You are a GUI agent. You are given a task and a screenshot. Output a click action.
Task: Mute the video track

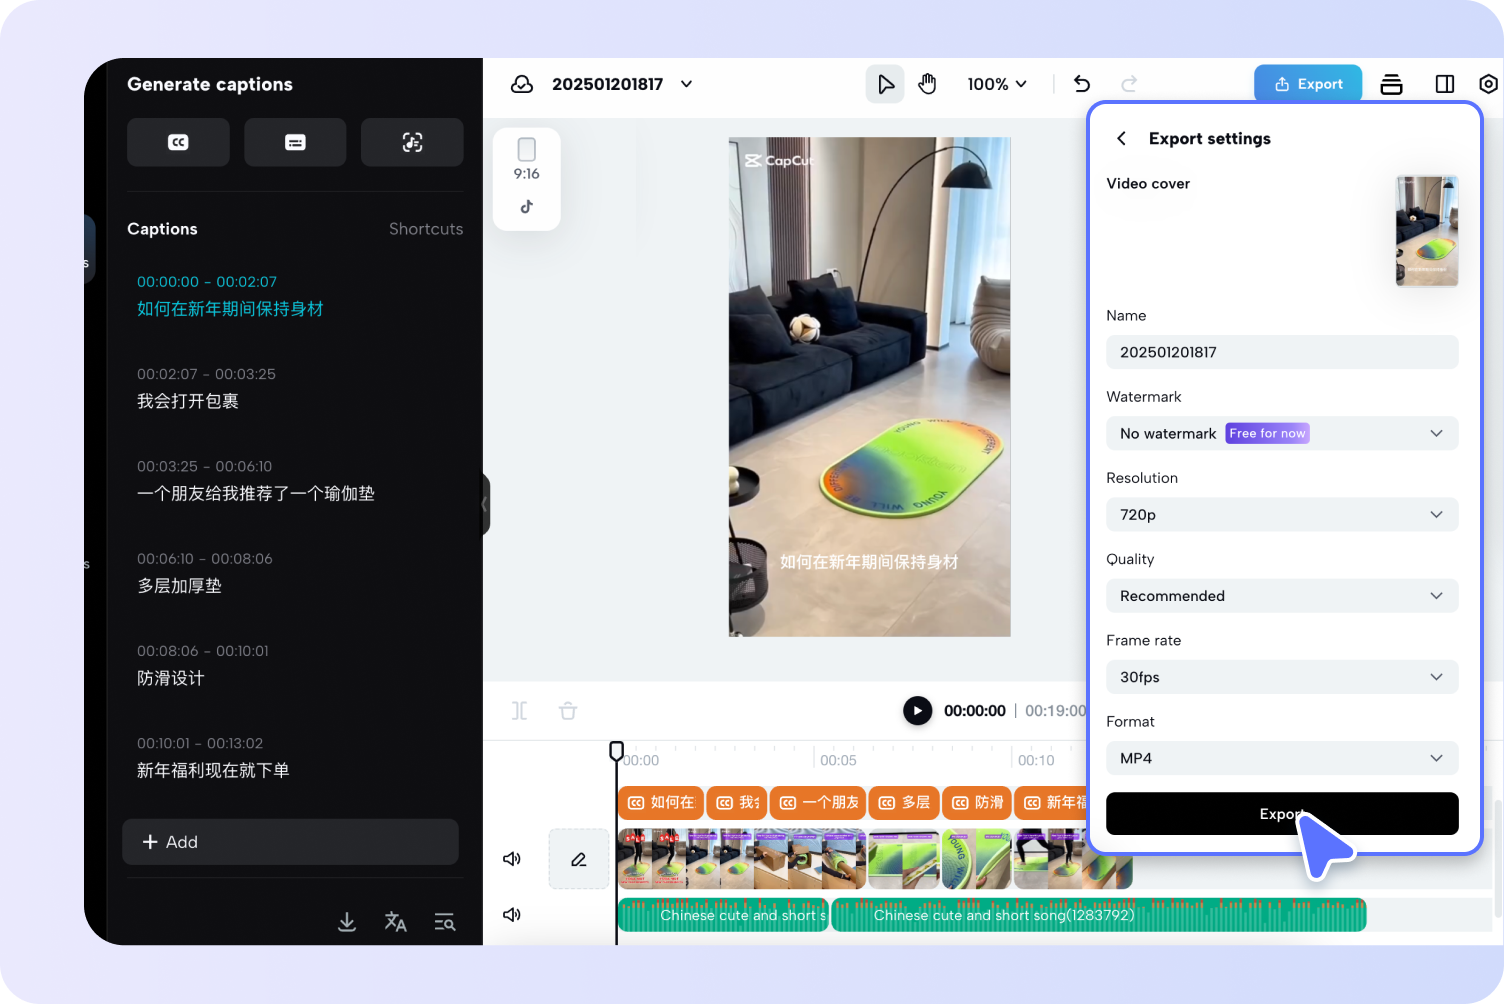click(512, 859)
